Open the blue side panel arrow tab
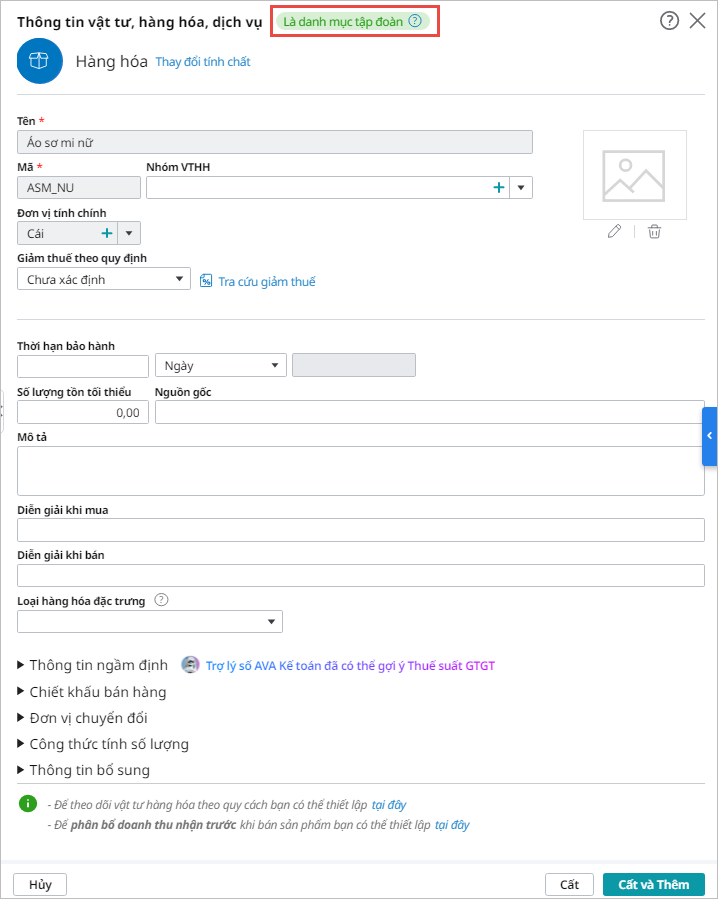This screenshot has height=899, width=718. (x=709, y=436)
